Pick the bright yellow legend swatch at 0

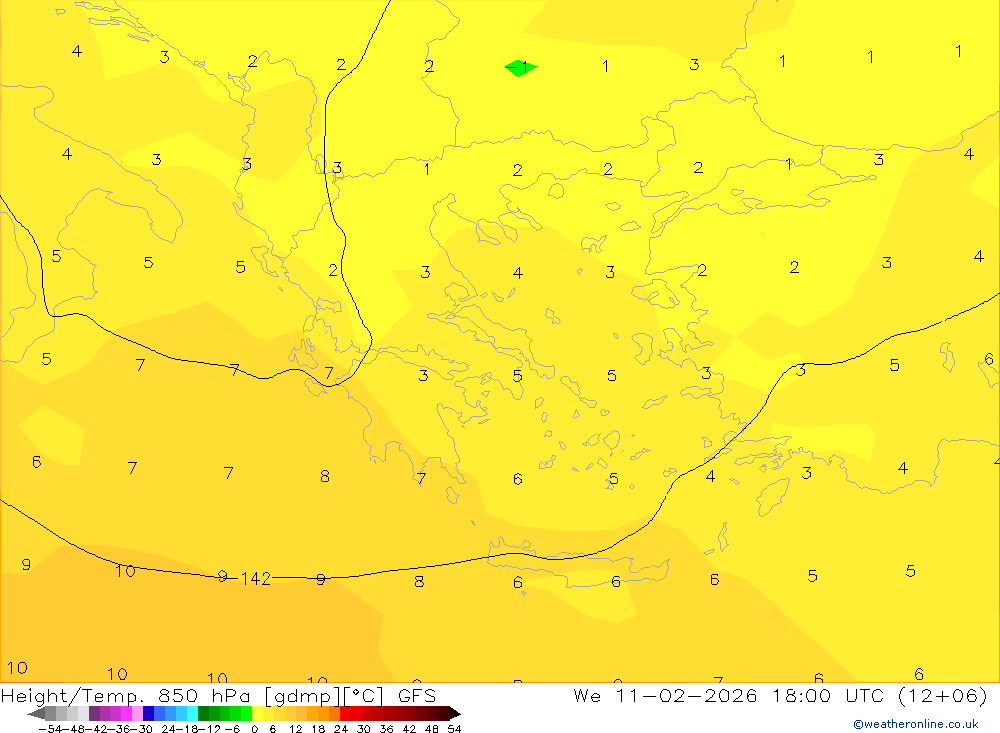(x=257, y=714)
